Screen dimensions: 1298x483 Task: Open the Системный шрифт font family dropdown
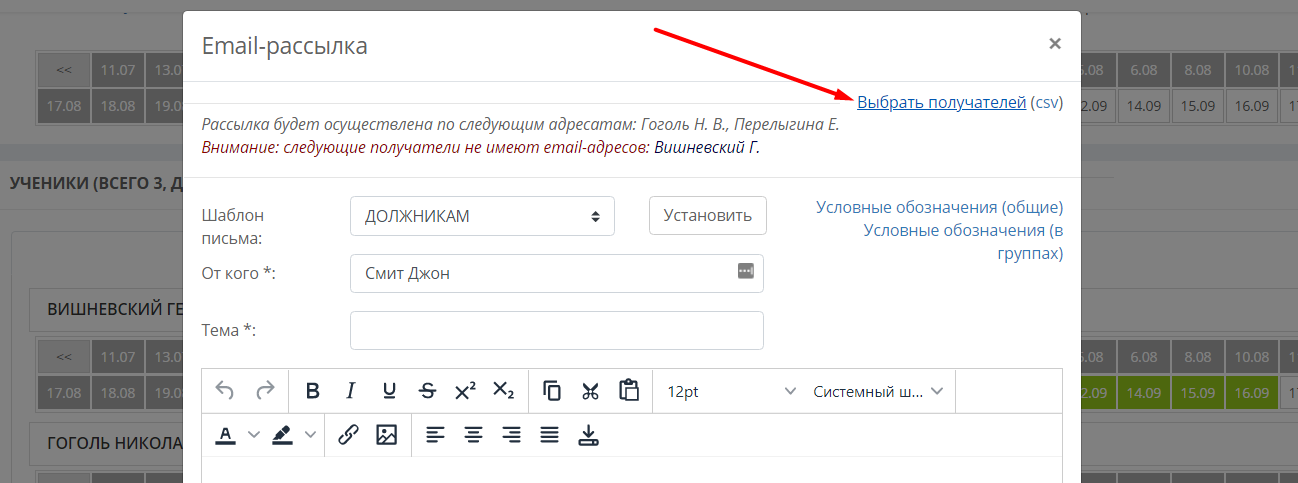click(x=878, y=391)
